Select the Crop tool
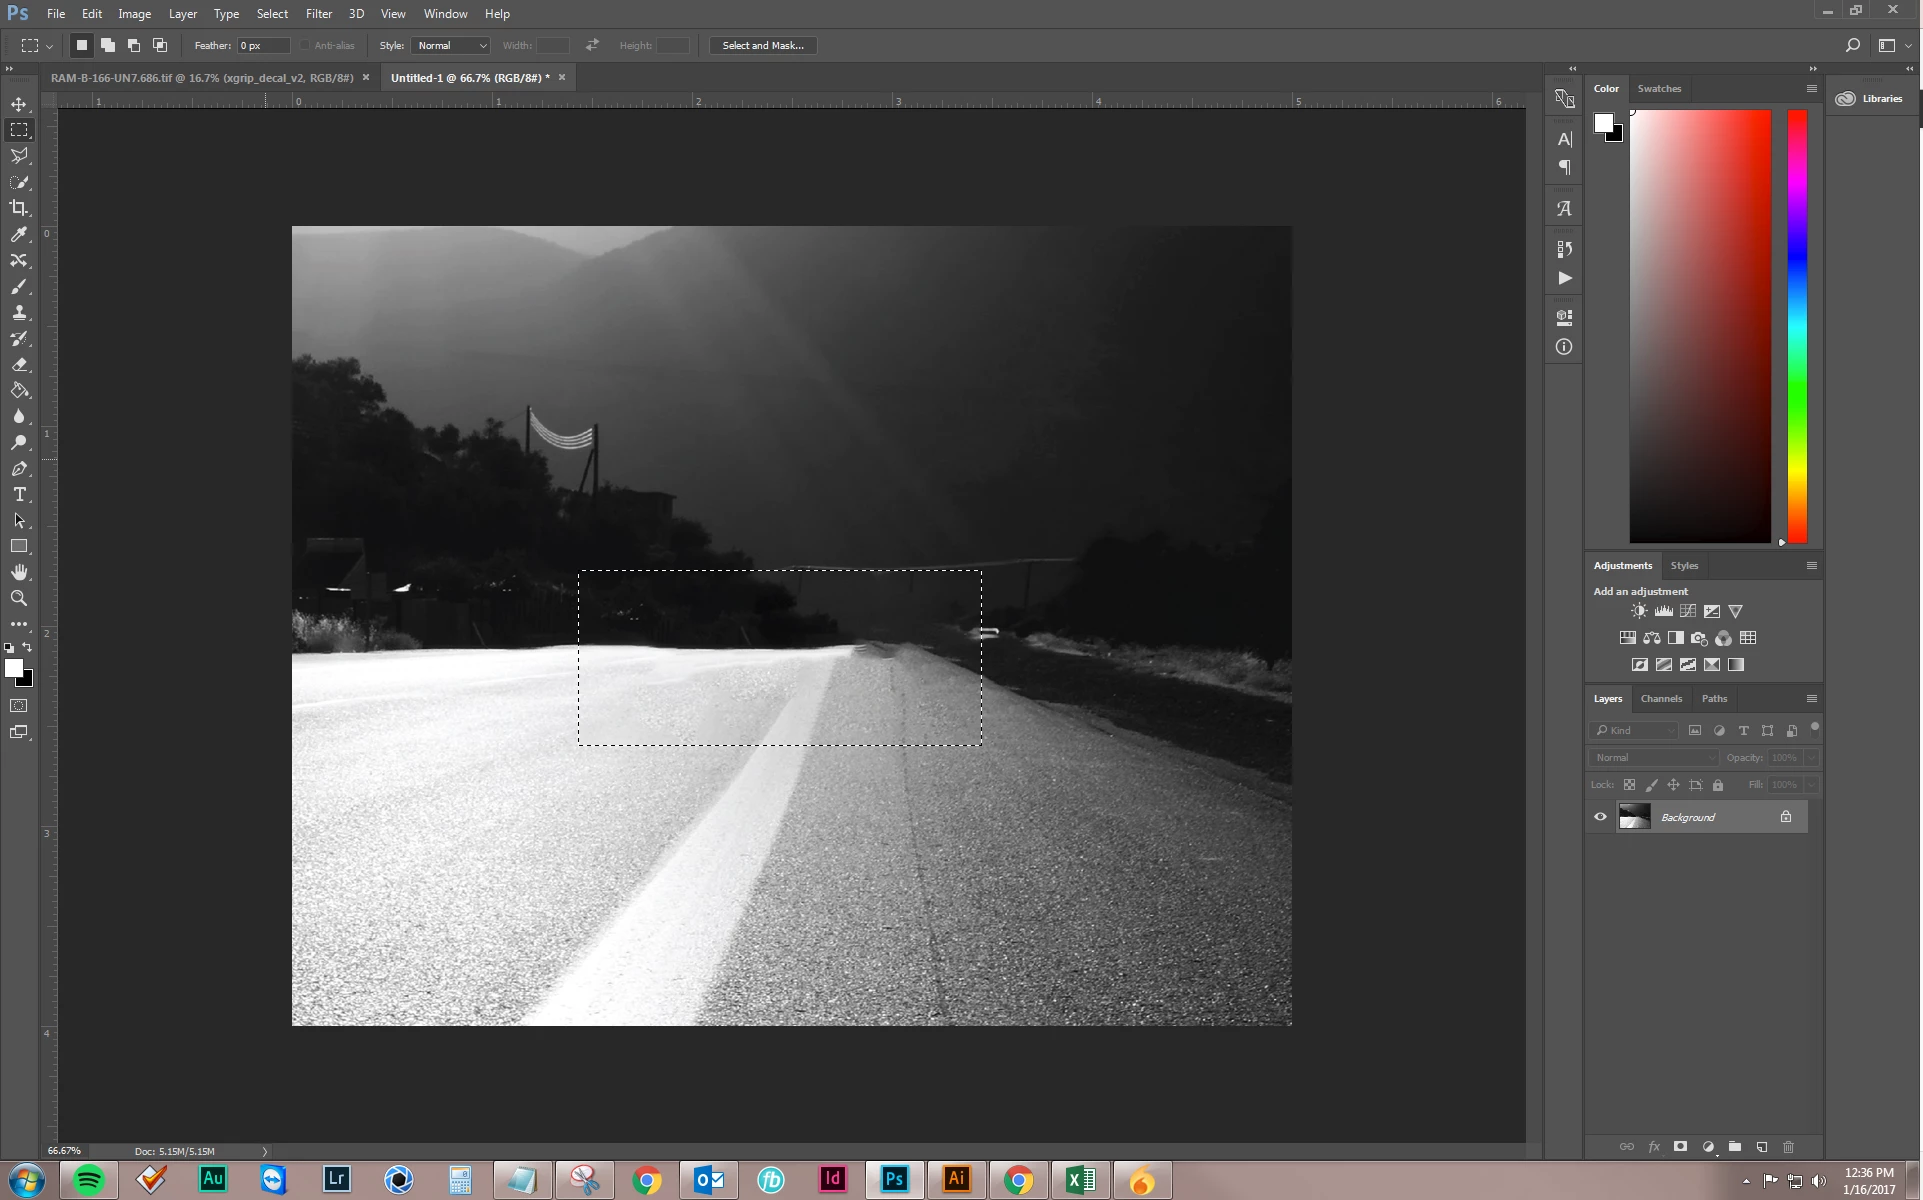 point(19,208)
